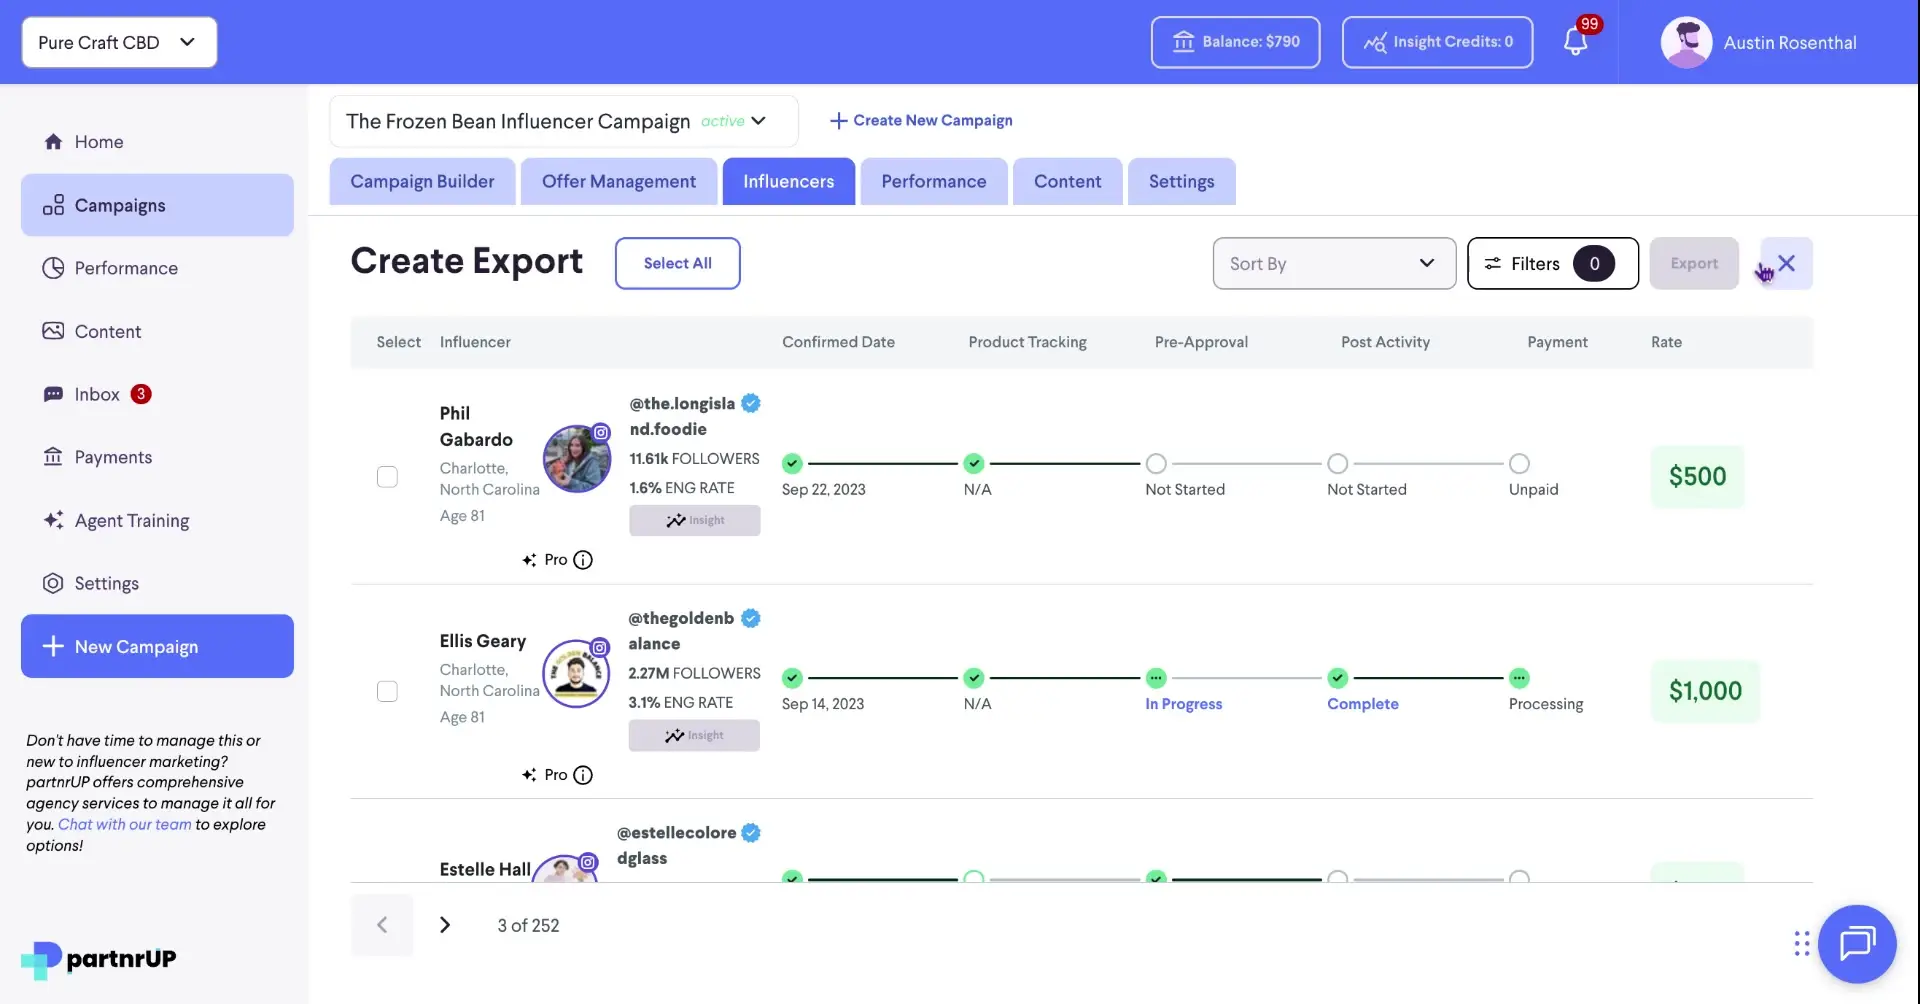Open the Sort By dropdown
Screen dimensions: 1920x1004
[1334, 263]
